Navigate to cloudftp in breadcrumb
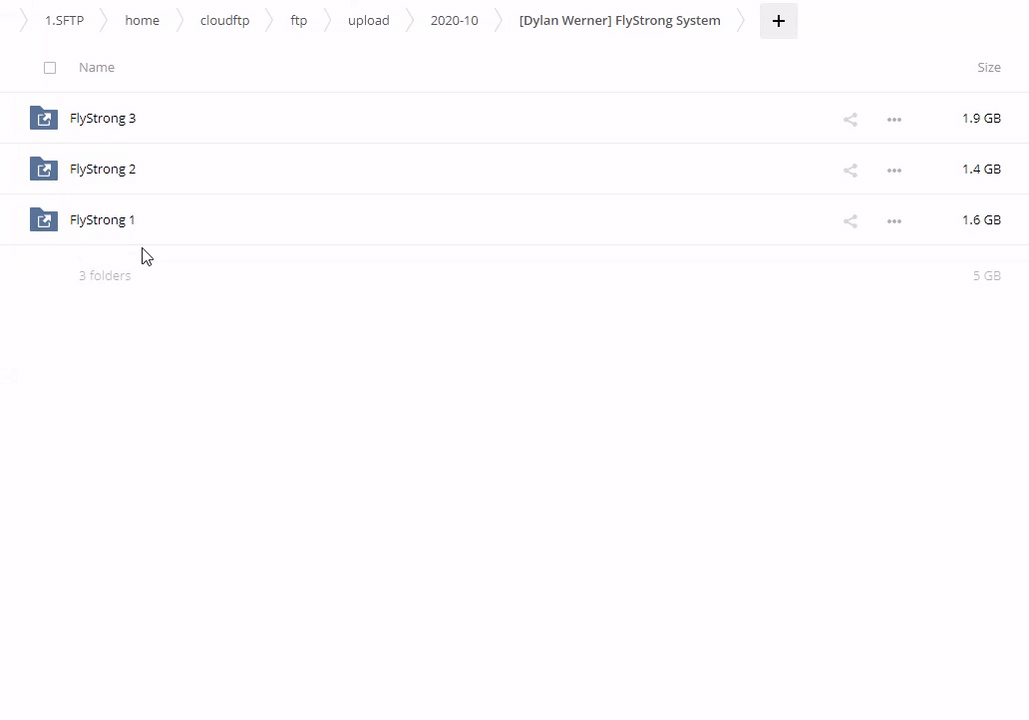This screenshot has height=720, width=1029. (x=225, y=21)
